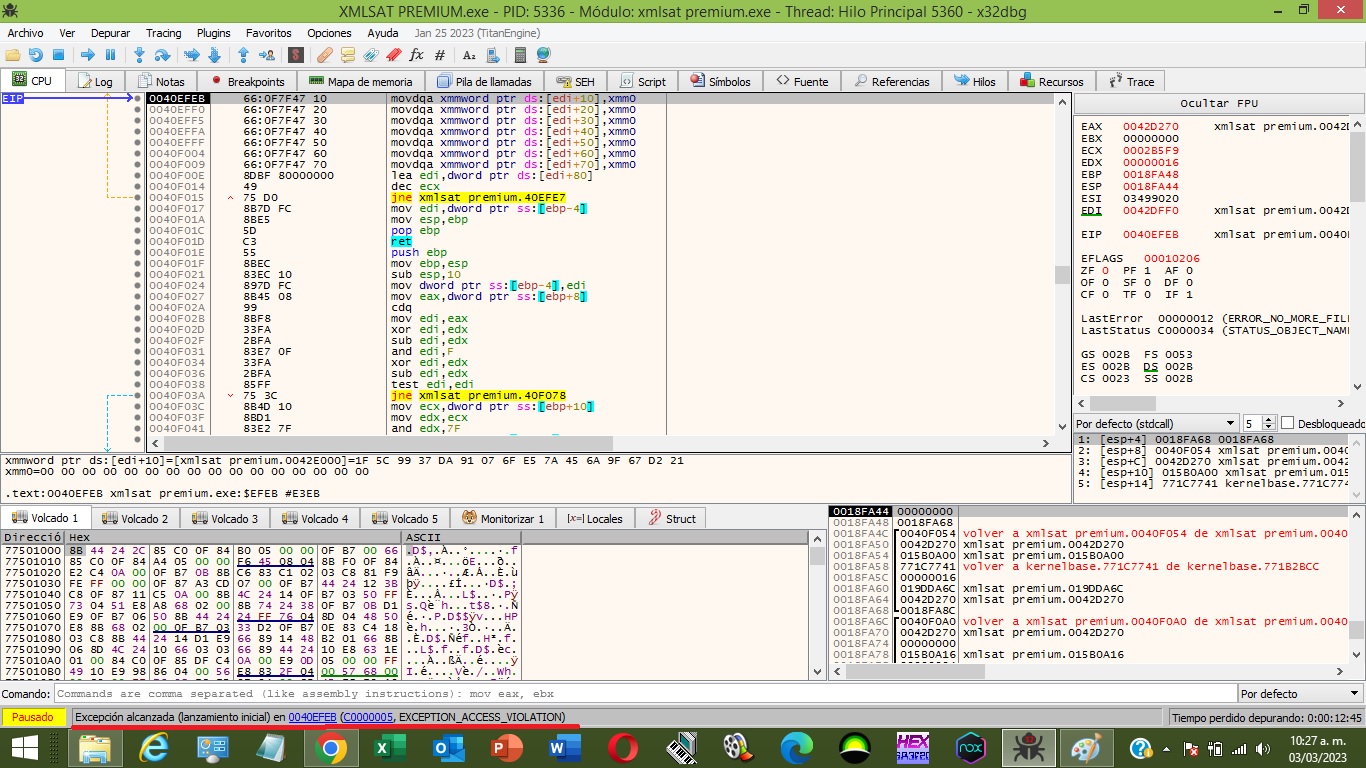1366x768 pixels.
Task: Select the Volcado 2 dump tab
Action: click(x=136, y=518)
